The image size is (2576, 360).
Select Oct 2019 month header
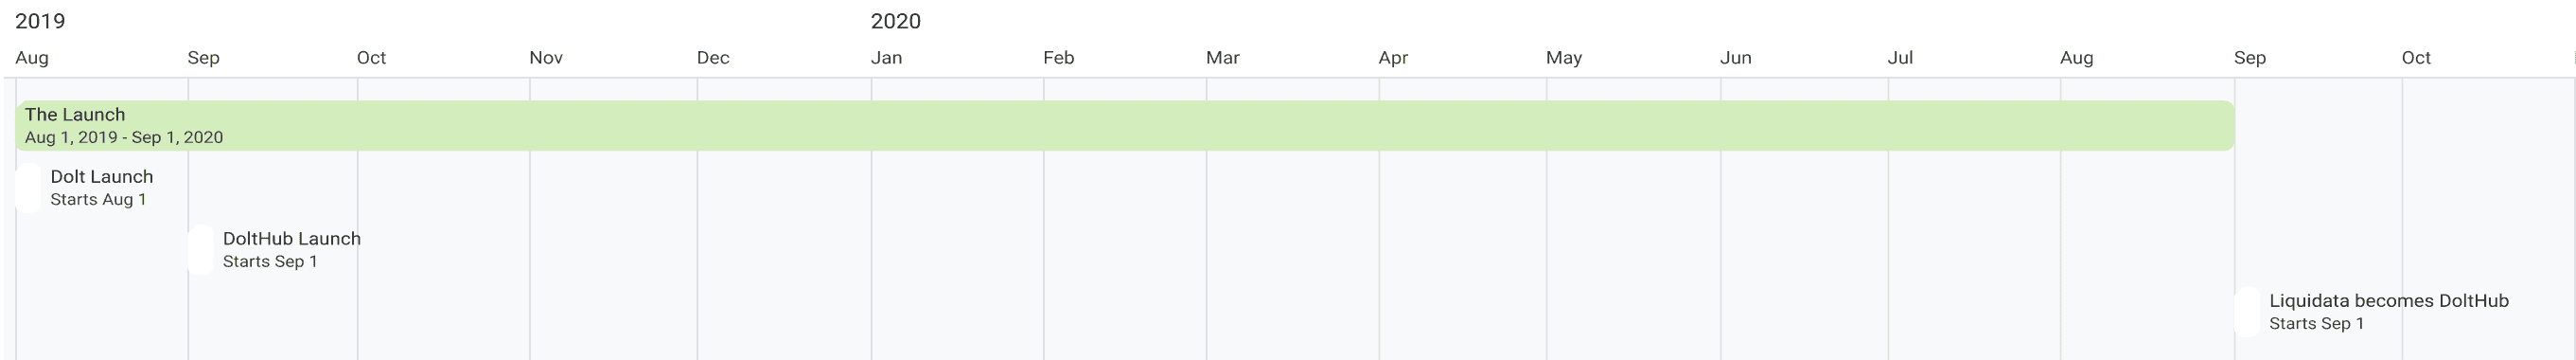point(372,58)
